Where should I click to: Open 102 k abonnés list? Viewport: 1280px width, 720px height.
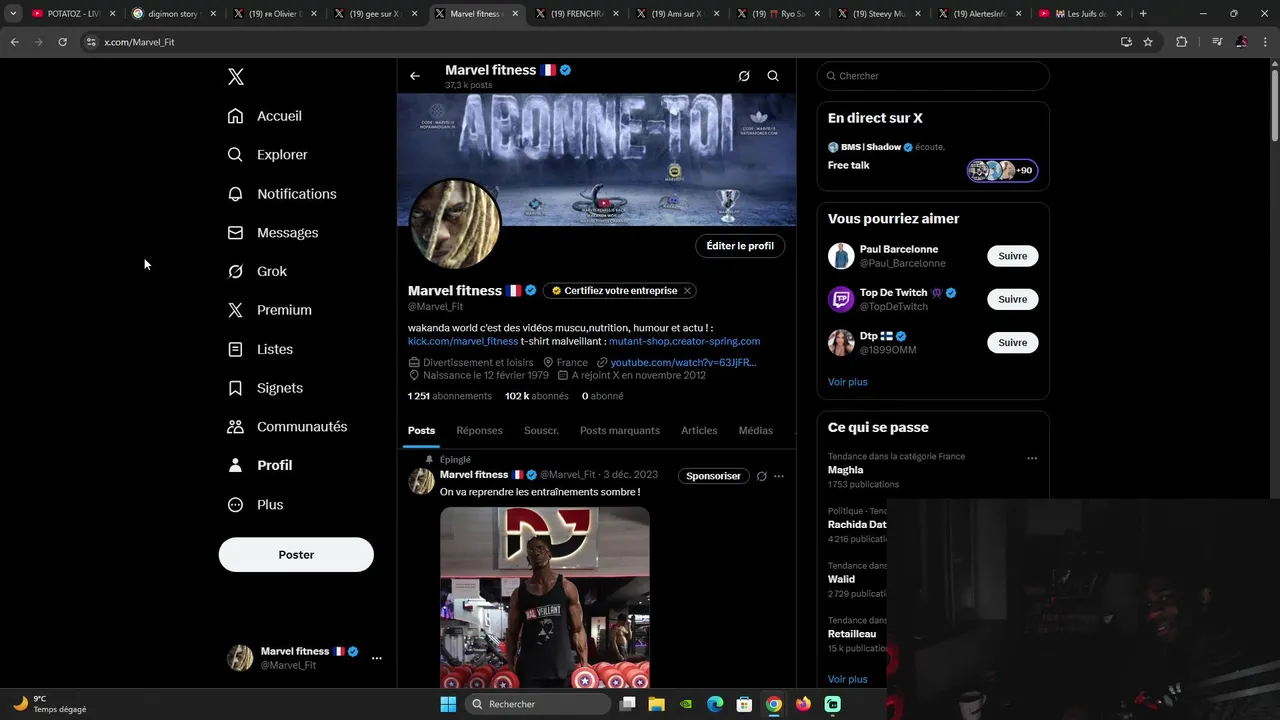coord(537,396)
